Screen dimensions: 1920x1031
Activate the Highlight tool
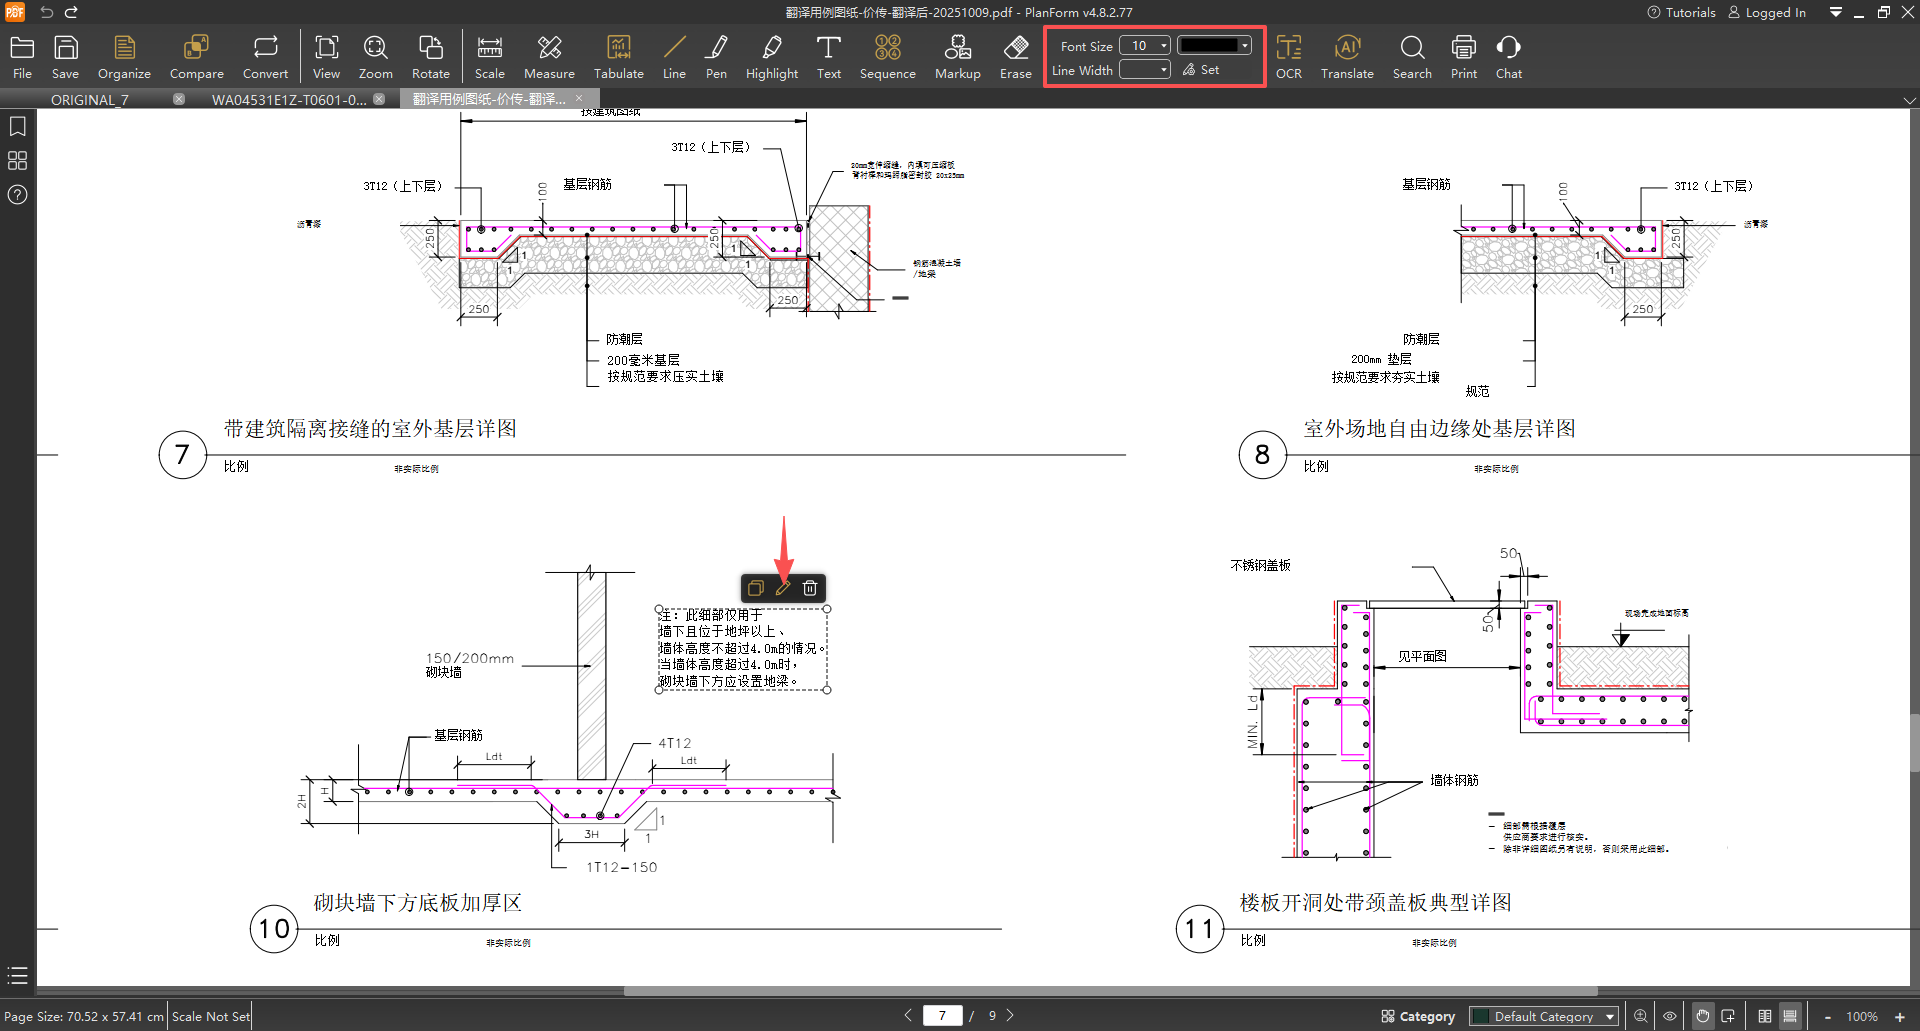(x=771, y=57)
